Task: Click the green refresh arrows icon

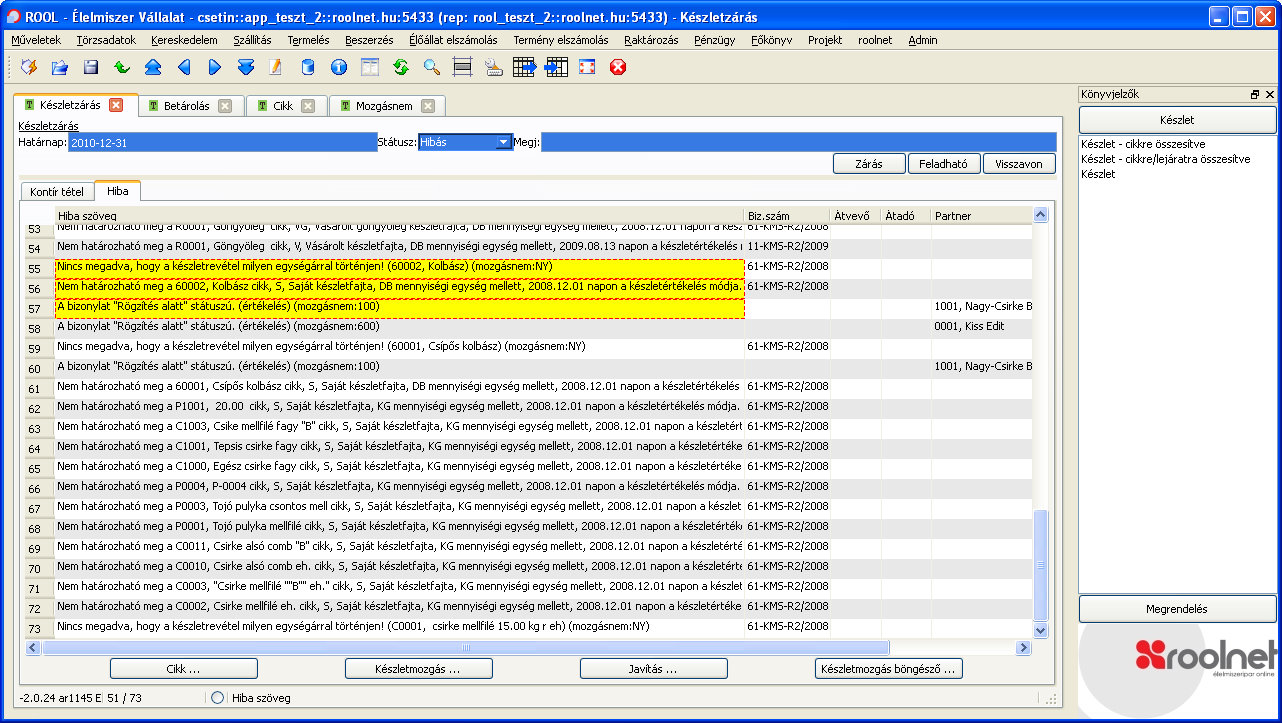Action: [x=400, y=67]
